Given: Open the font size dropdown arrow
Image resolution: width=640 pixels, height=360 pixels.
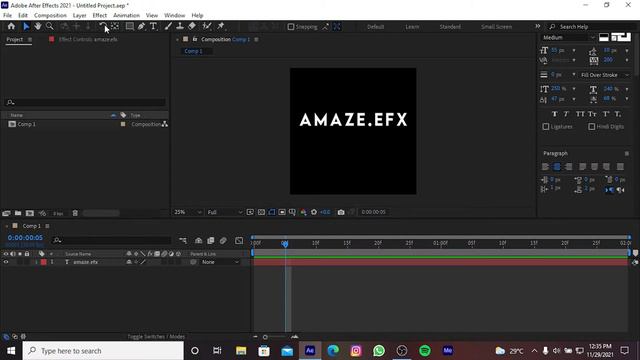Looking at the screenshot, I should [x=574, y=51].
